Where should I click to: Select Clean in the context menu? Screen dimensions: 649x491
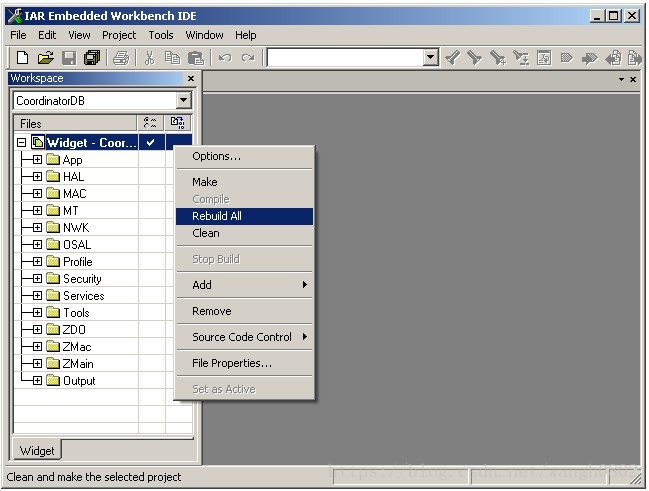245,233
